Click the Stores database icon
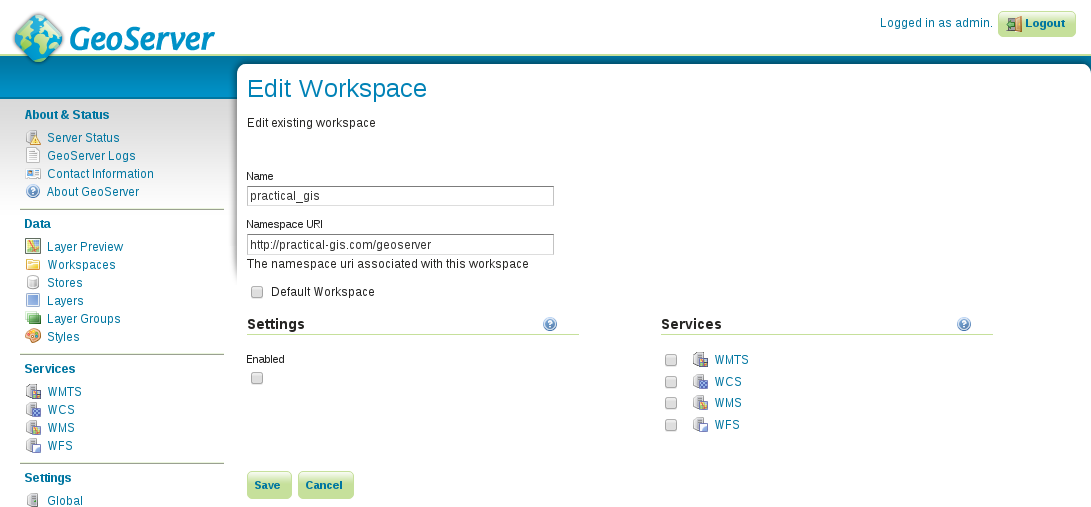This screenshot has width=1091, height=507. point(33,282)
